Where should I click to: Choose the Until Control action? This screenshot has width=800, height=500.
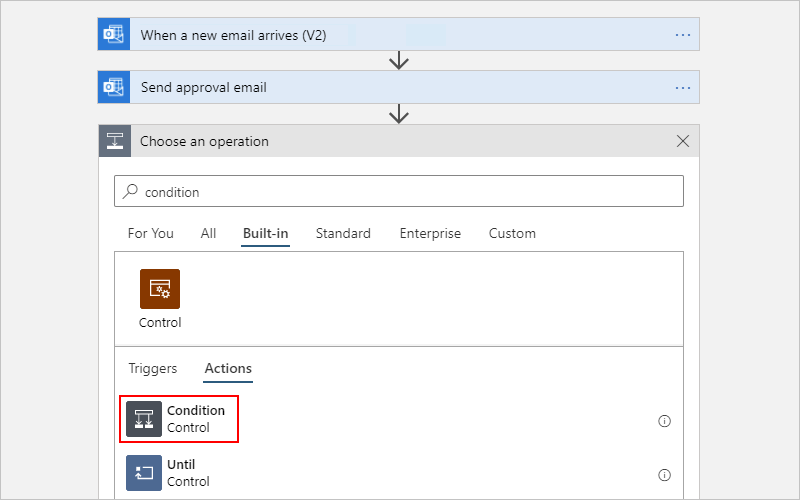[168, 473]
